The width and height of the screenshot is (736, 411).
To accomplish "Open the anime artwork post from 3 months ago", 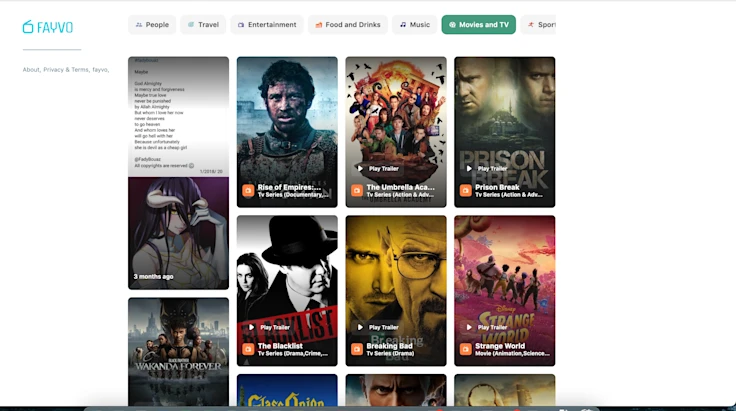I will pos(178,233).
